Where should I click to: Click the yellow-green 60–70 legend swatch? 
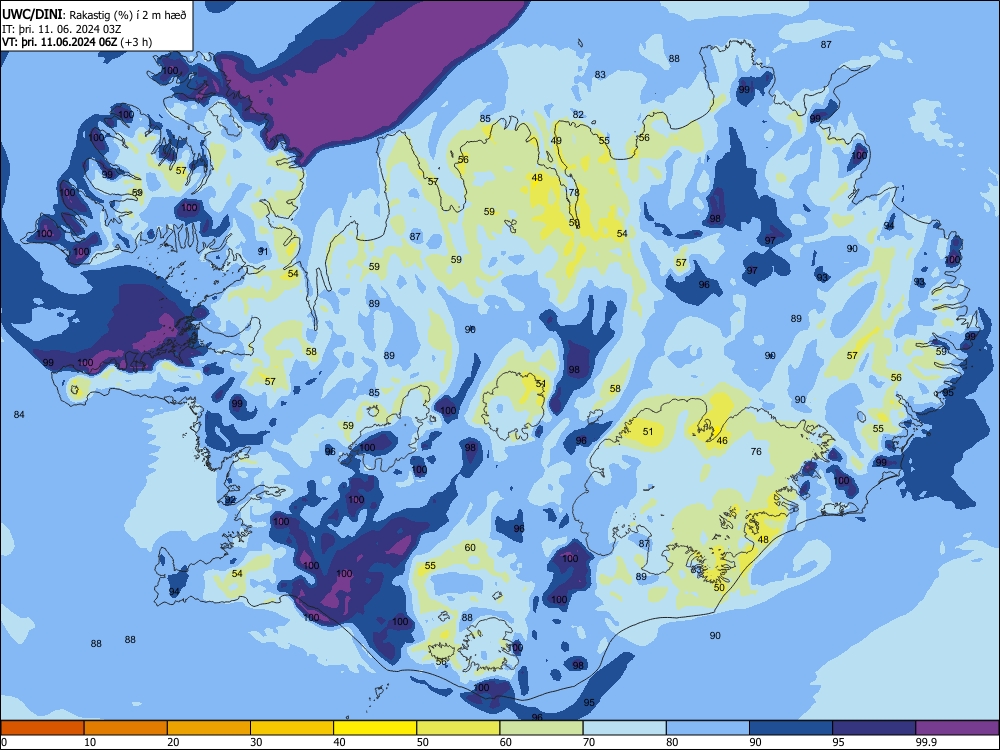point(541,728)
